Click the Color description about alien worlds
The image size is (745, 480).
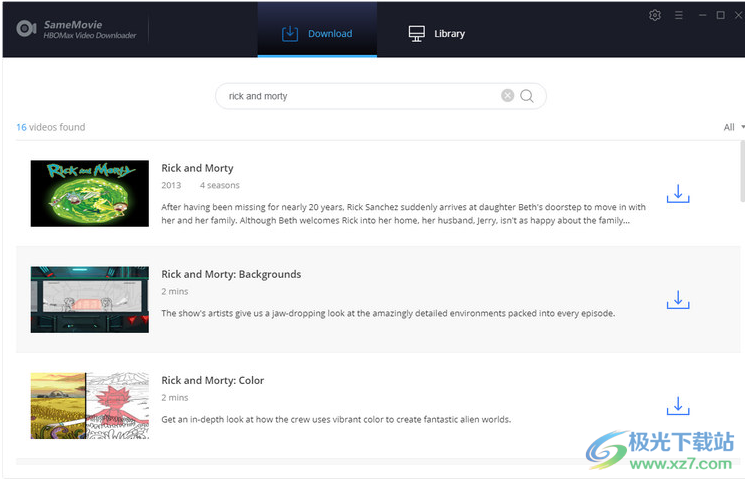(x=336, y=419)
